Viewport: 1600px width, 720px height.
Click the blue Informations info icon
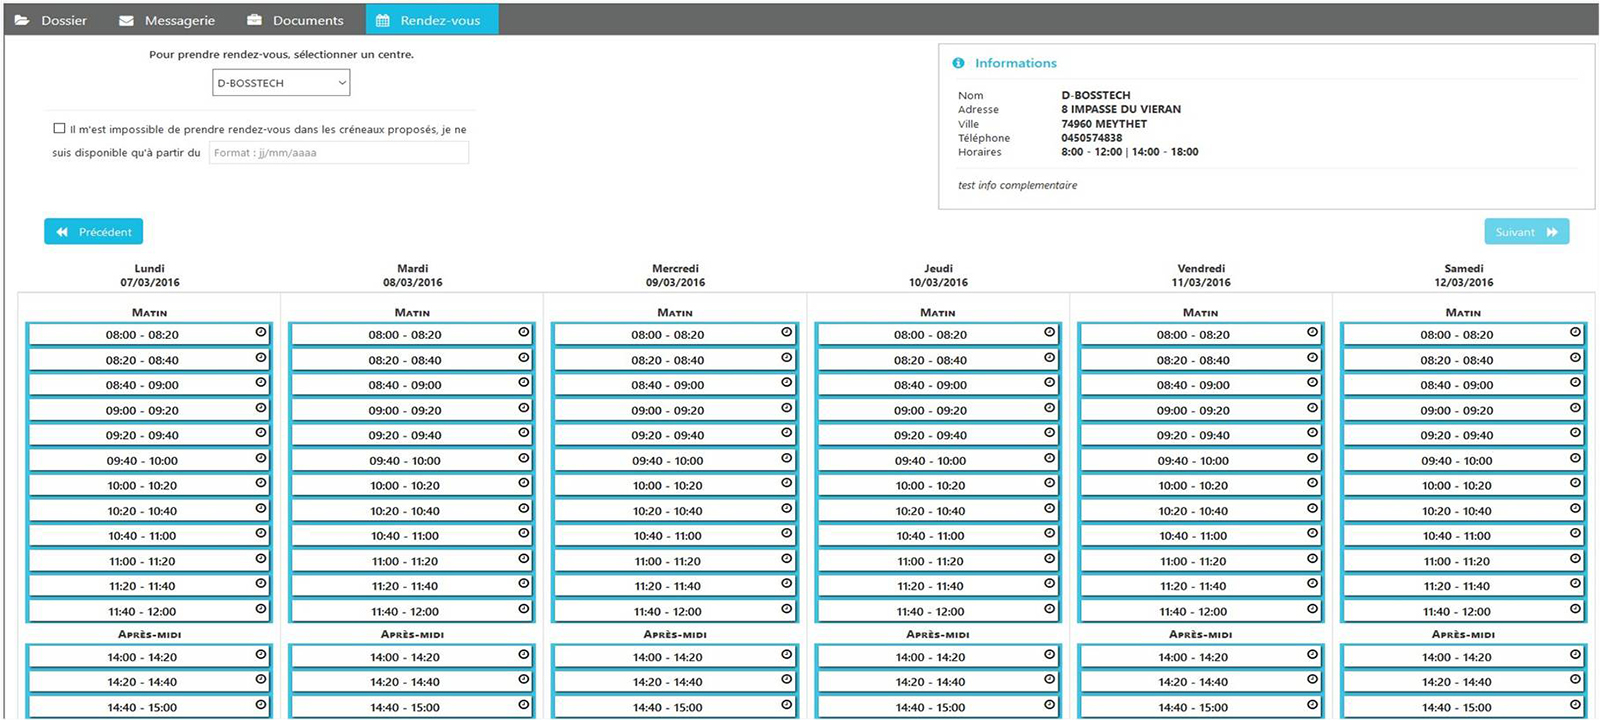958,63
